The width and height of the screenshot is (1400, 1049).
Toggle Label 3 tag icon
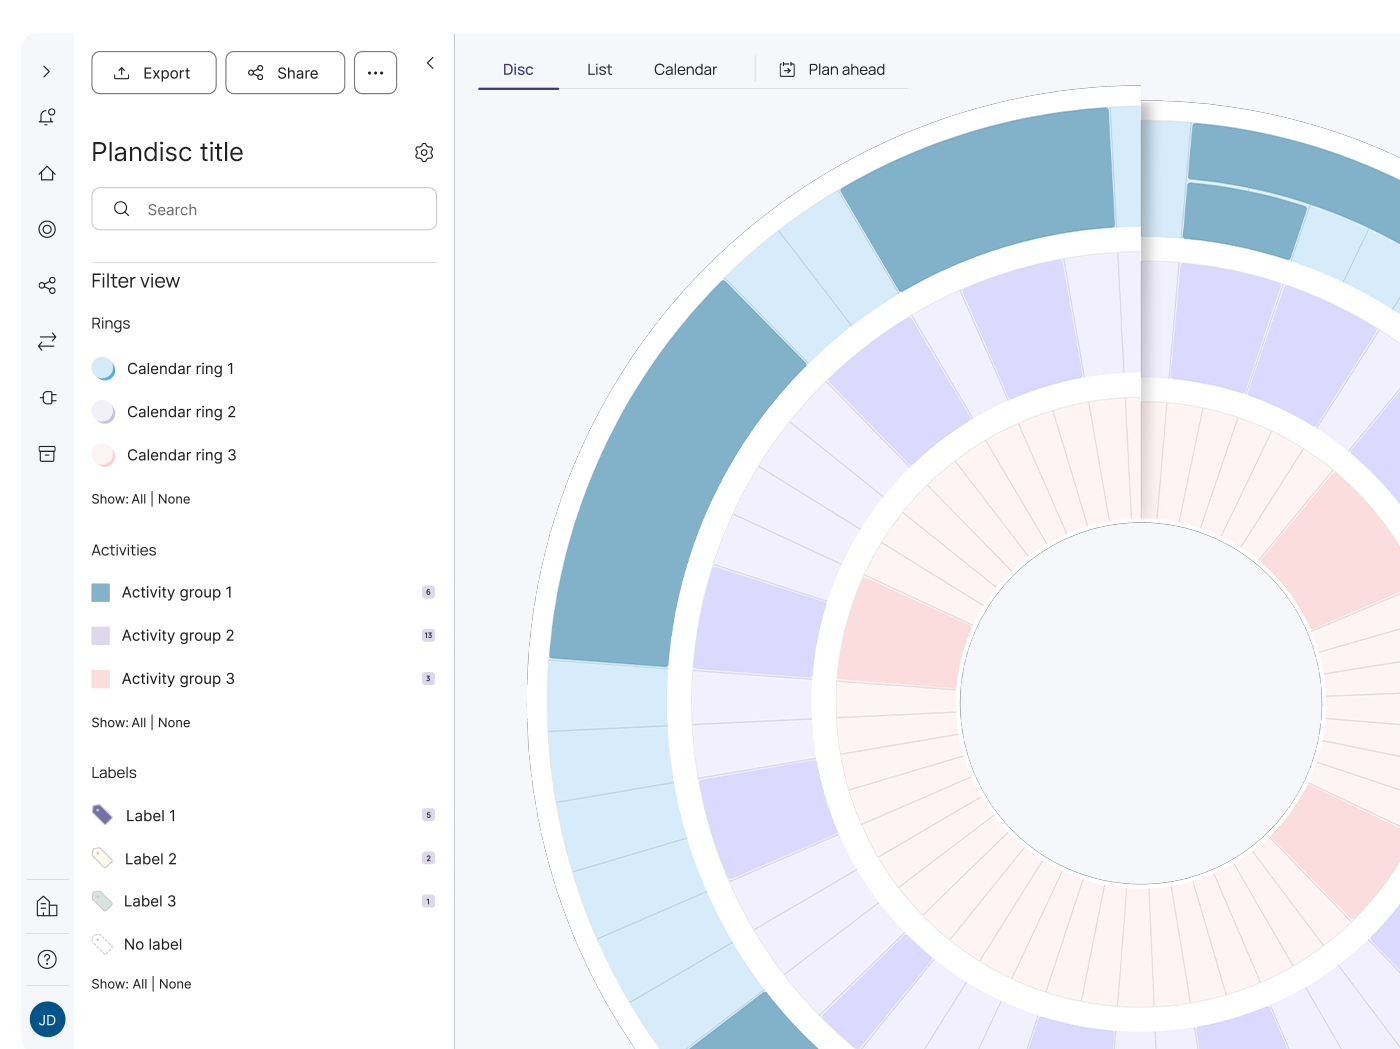pos(102,901)
